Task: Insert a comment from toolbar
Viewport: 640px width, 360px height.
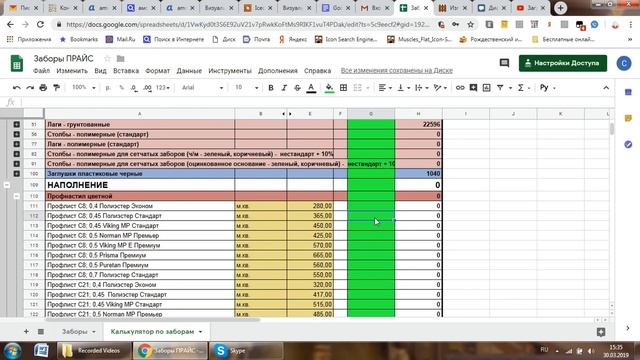Action: tap(473, 88)
